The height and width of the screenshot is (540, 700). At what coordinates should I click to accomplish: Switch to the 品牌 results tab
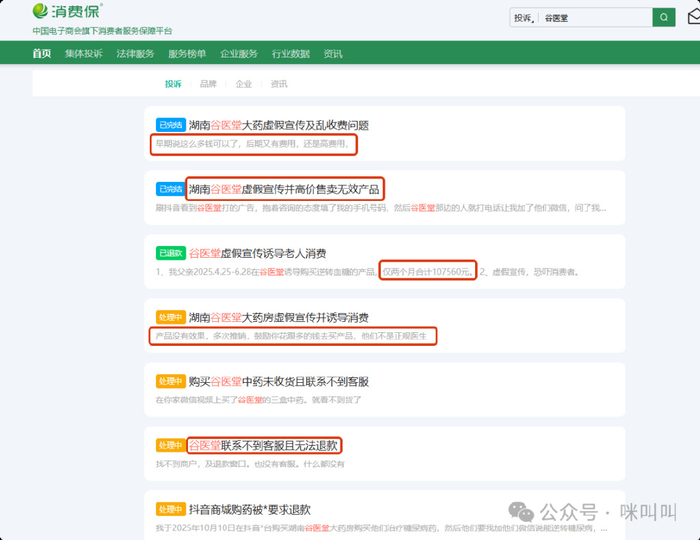pyautogui.click(x=208, y=84)
